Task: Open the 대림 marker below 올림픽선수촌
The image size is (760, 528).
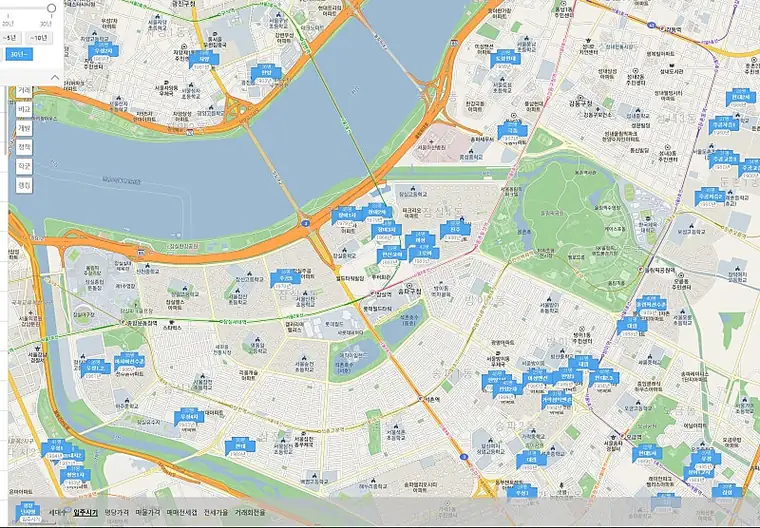Action: tap(632, 326)
